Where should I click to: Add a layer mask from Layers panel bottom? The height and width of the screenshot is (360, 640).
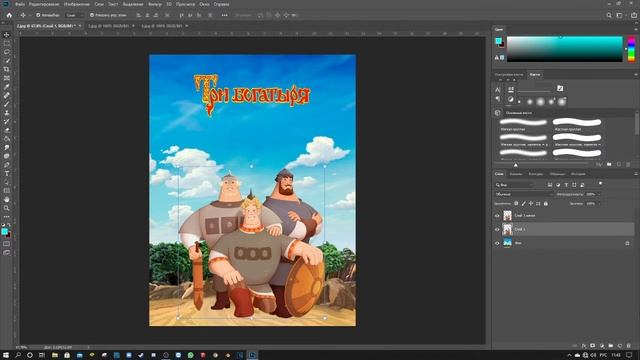[593, 346]
